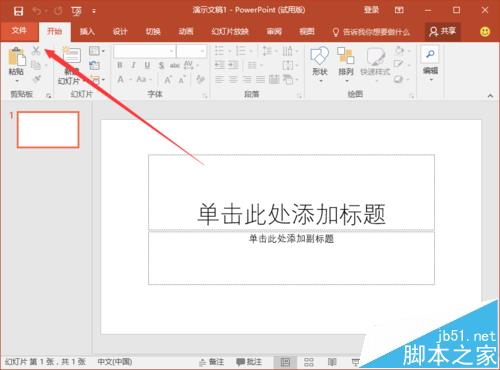
Task: Expand the font name dropdown
Action: [171, 51]
